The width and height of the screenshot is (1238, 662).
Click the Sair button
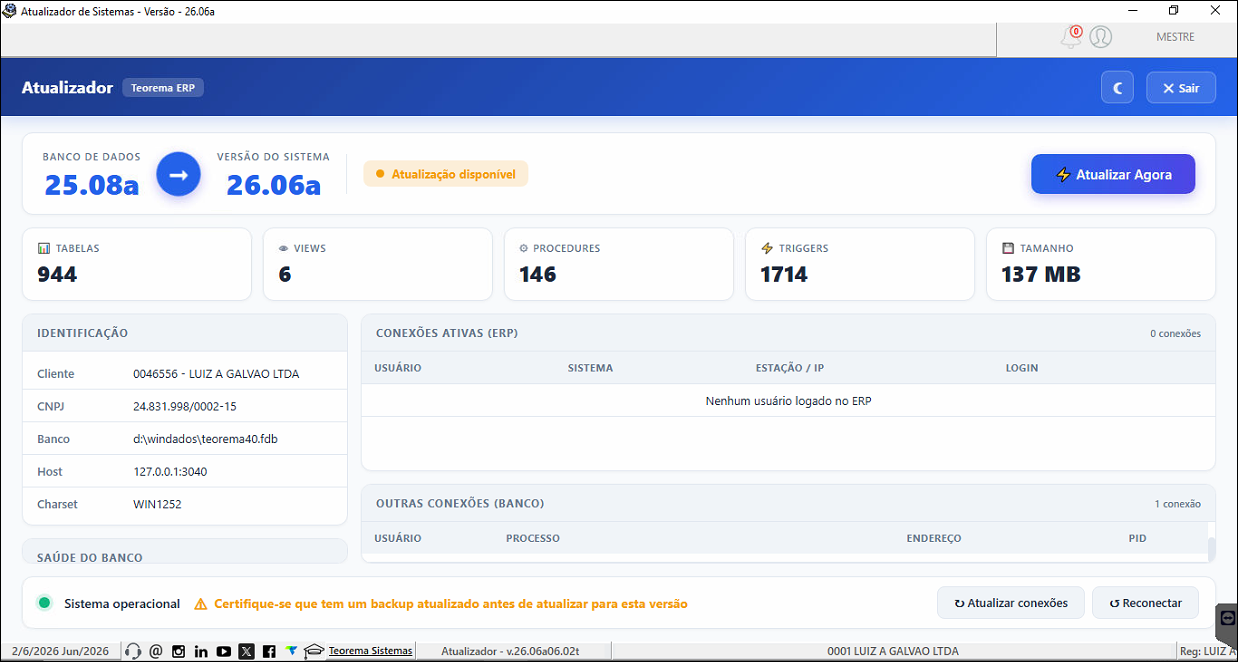[x=1181, y=88]
